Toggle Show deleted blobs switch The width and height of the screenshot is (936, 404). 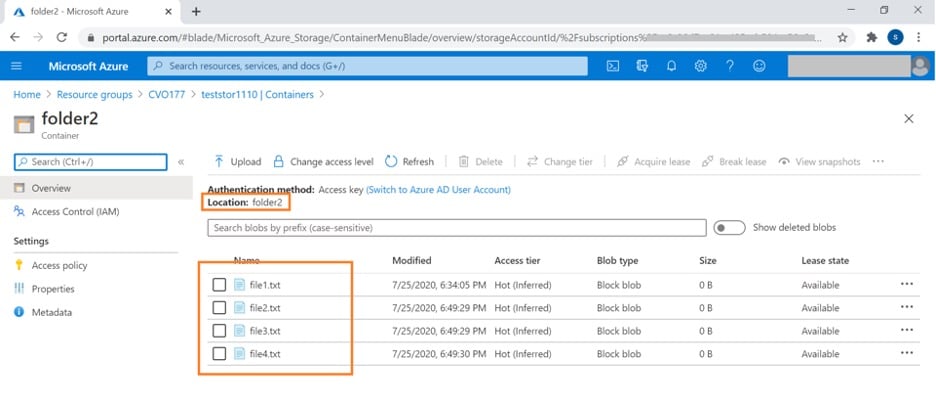(x=729, y=228)
